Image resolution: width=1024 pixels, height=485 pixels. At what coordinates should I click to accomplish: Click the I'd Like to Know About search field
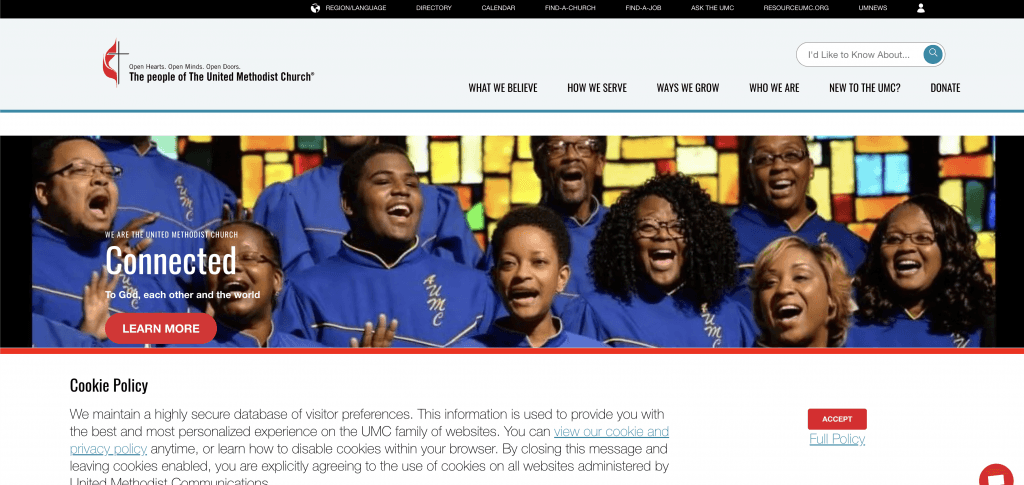[859, 55]
